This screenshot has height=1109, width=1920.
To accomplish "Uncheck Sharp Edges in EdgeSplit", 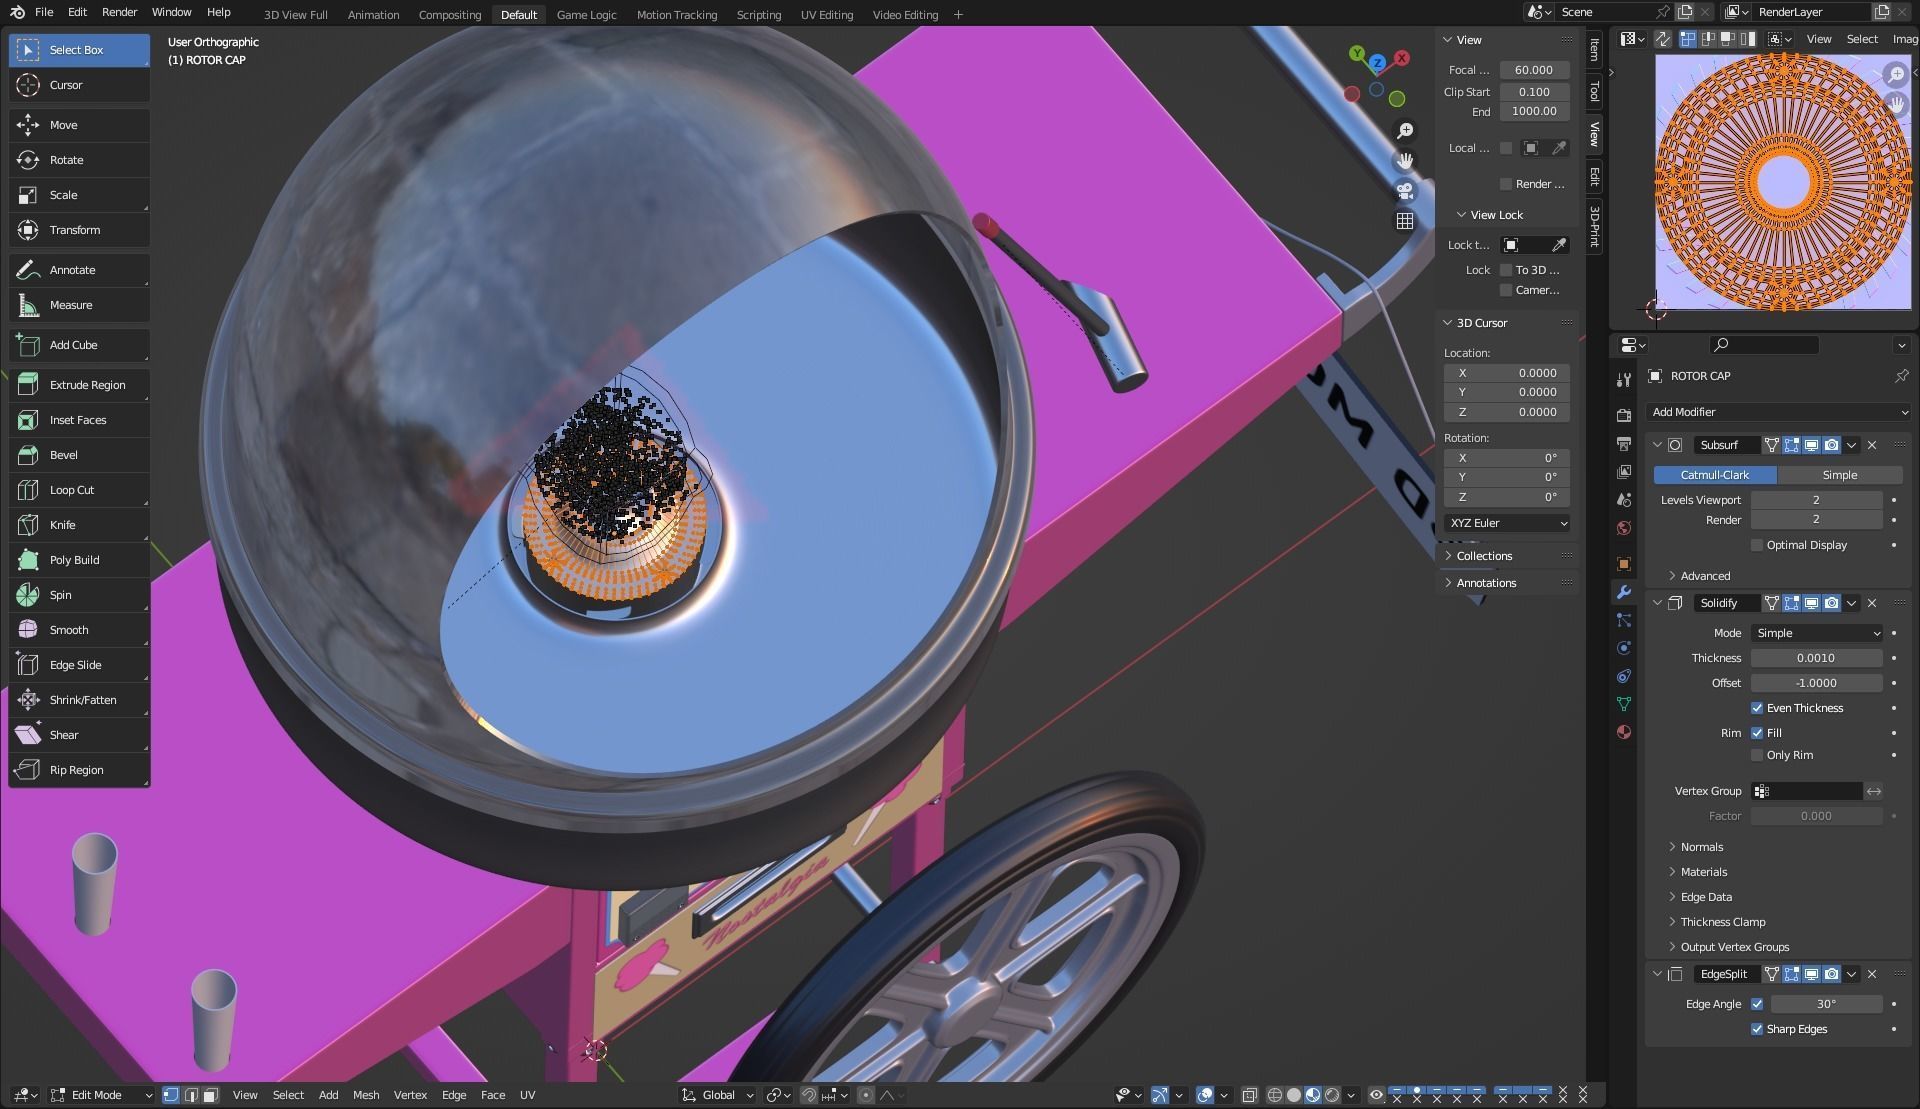I will [x=1757, y=1029].
